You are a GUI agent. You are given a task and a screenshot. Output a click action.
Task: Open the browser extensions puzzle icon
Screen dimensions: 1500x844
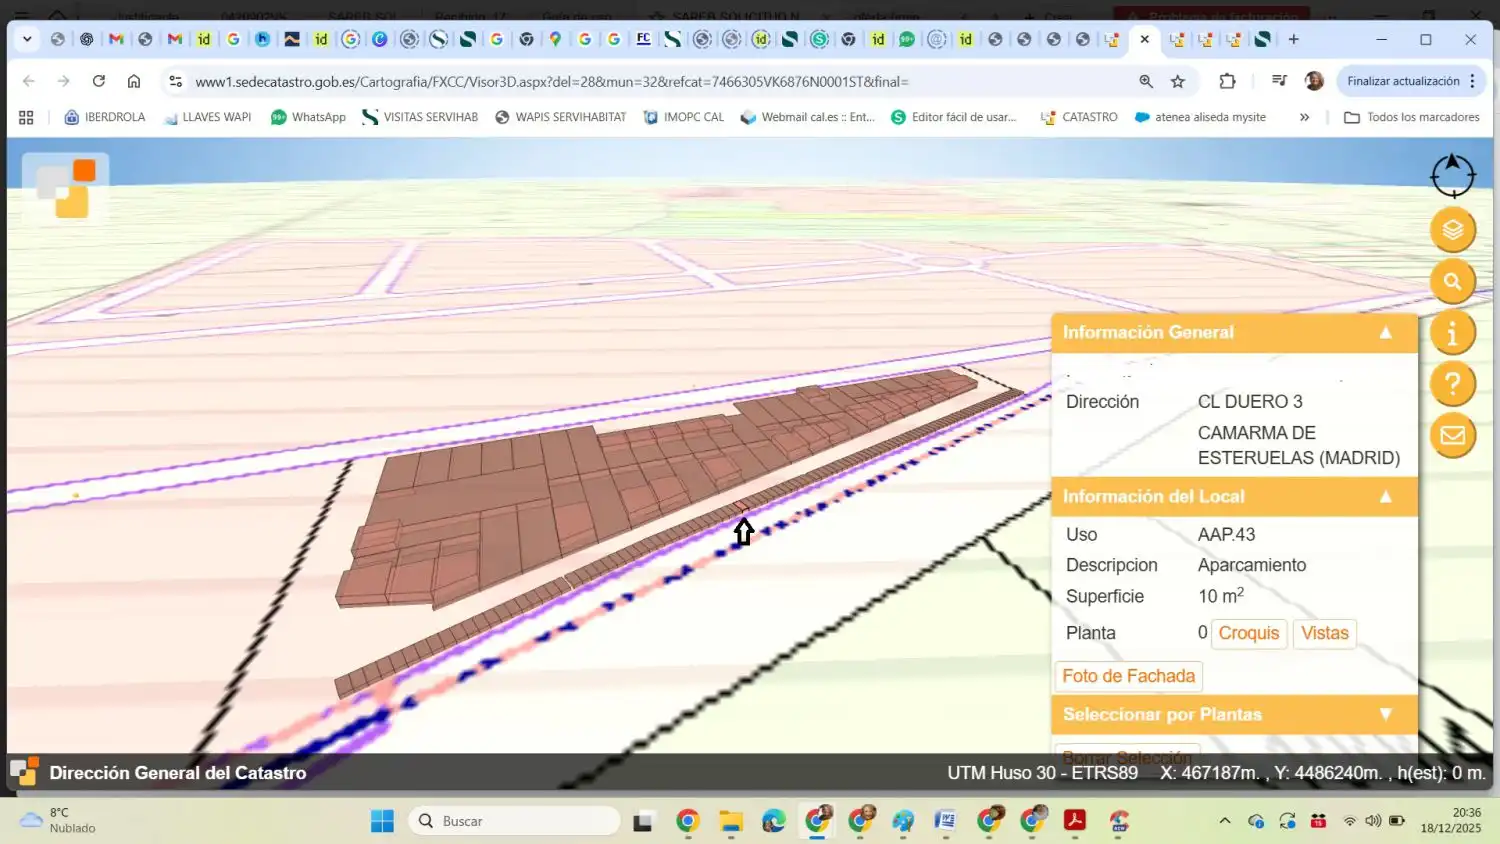[x=1227, y=82]
